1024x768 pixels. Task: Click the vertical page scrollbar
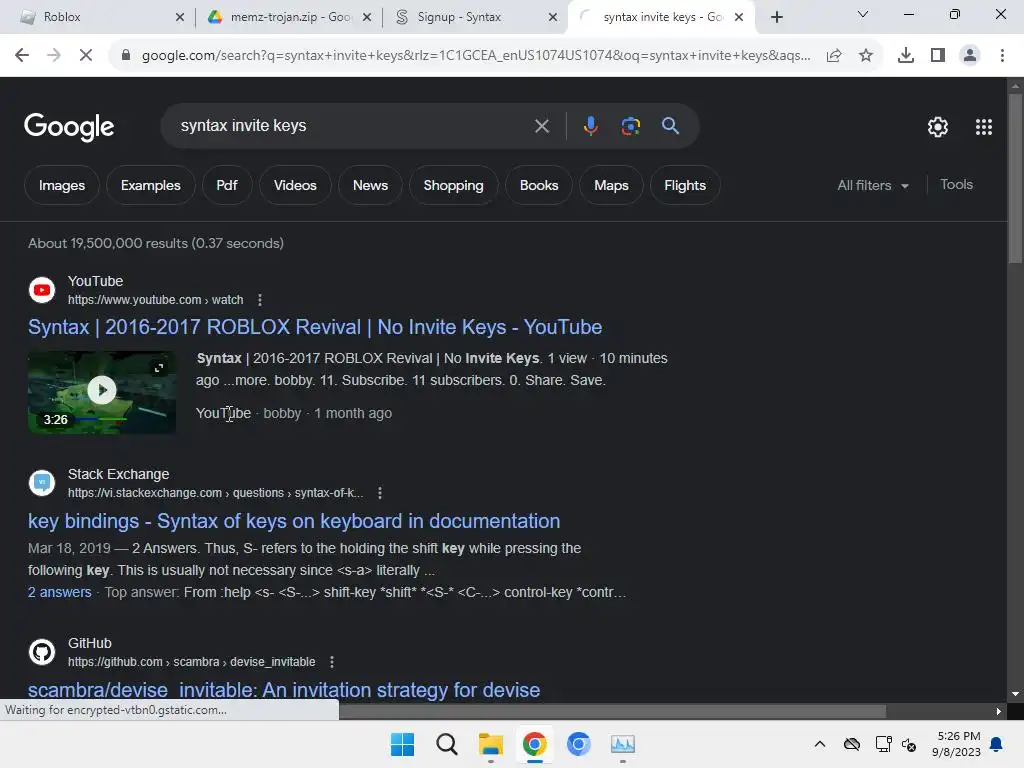click(1015, 178)
